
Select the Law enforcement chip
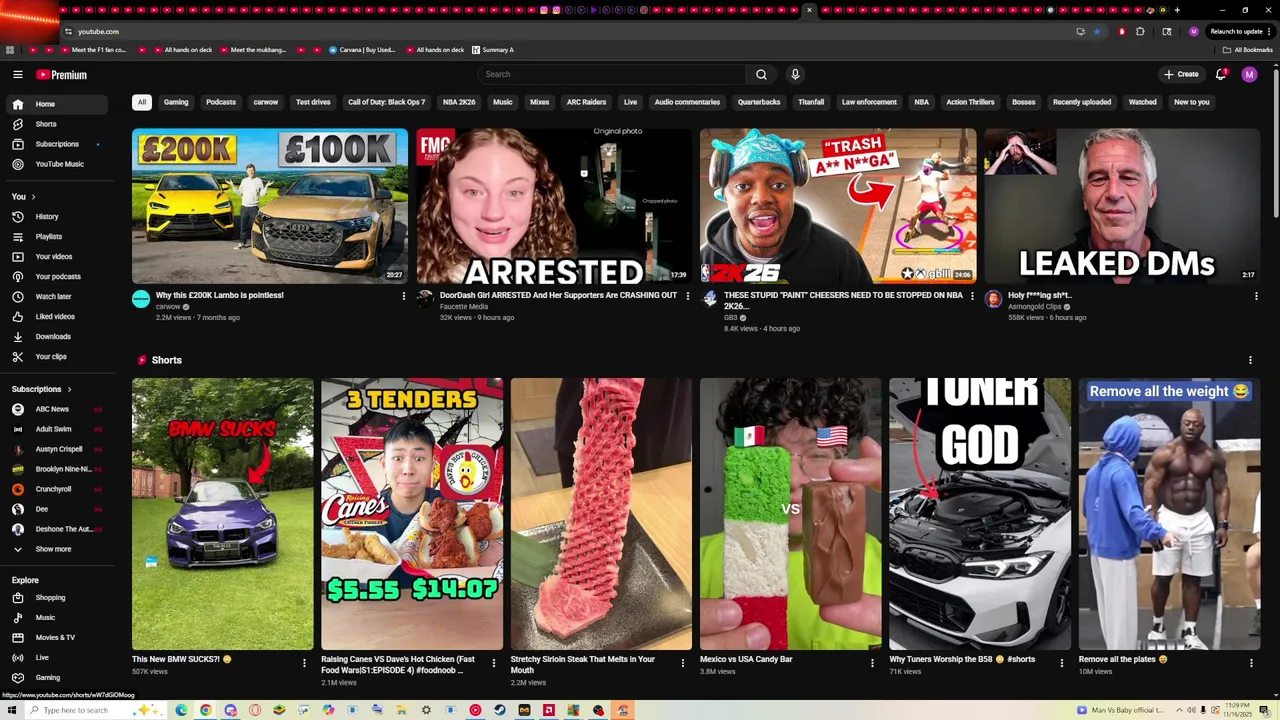click(x=869, y=102)
